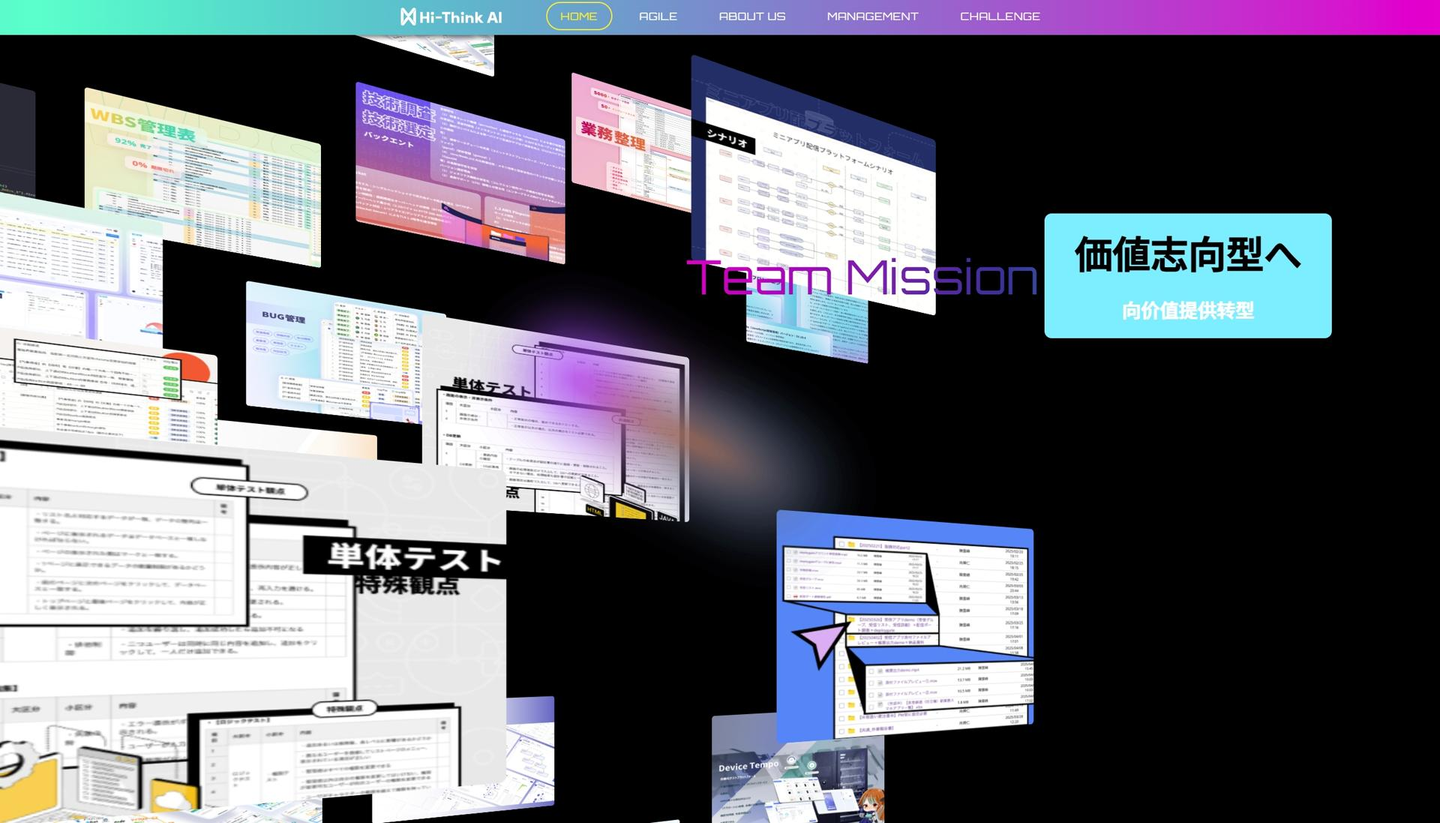This screenshot has width=1440, height=823.
Task: Open the WBS管理表 thumbnail card
Action: pyautogui.click(x=203, y=178)
